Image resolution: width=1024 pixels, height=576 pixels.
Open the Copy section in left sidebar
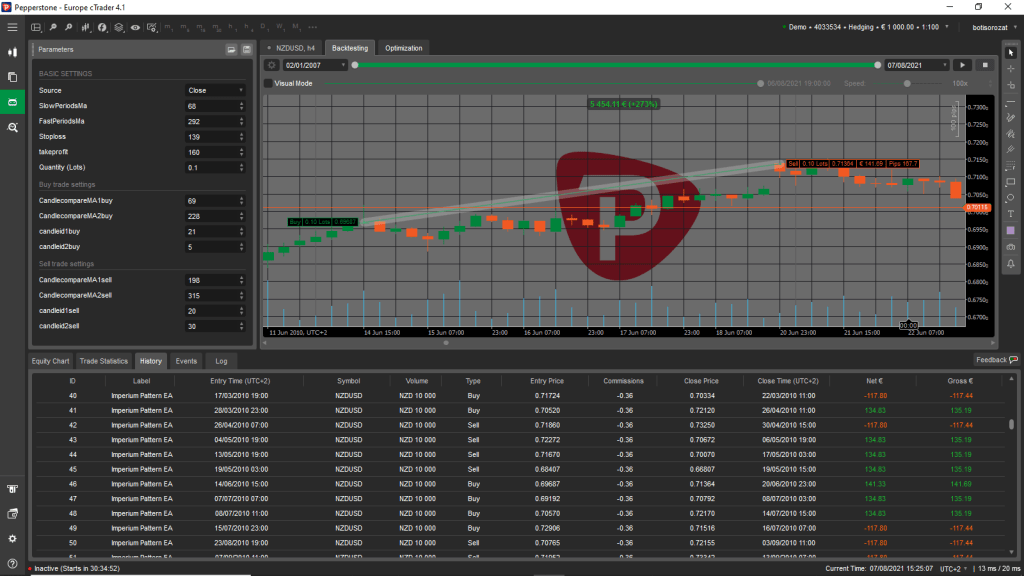point(12,77)
